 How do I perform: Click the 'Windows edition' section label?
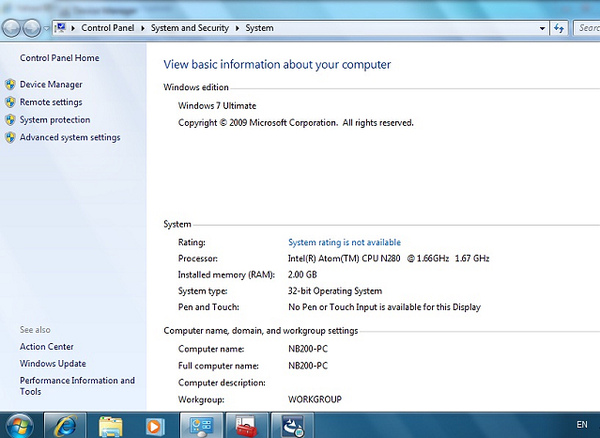tap(196, 87)
